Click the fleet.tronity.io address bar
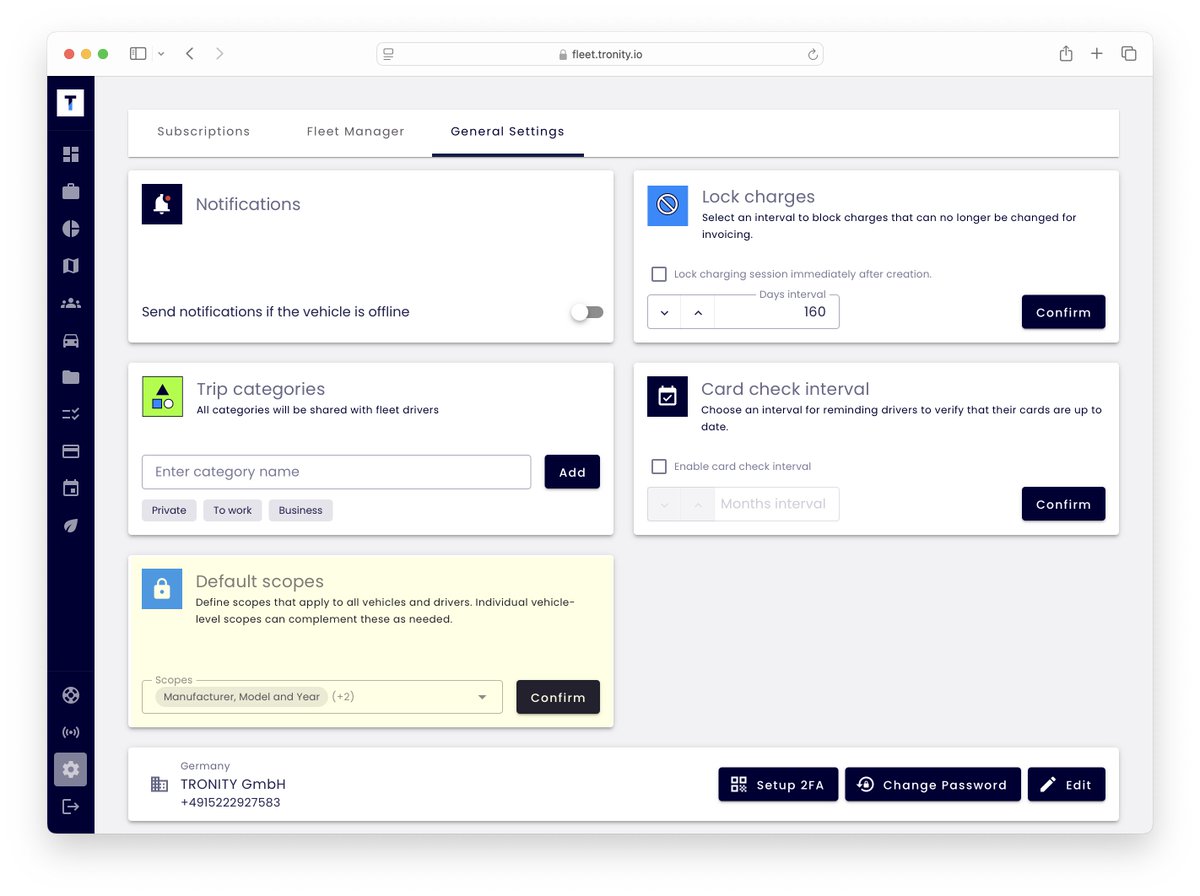The width and height of the screenshot is (1200, 896). pos(600,54)
